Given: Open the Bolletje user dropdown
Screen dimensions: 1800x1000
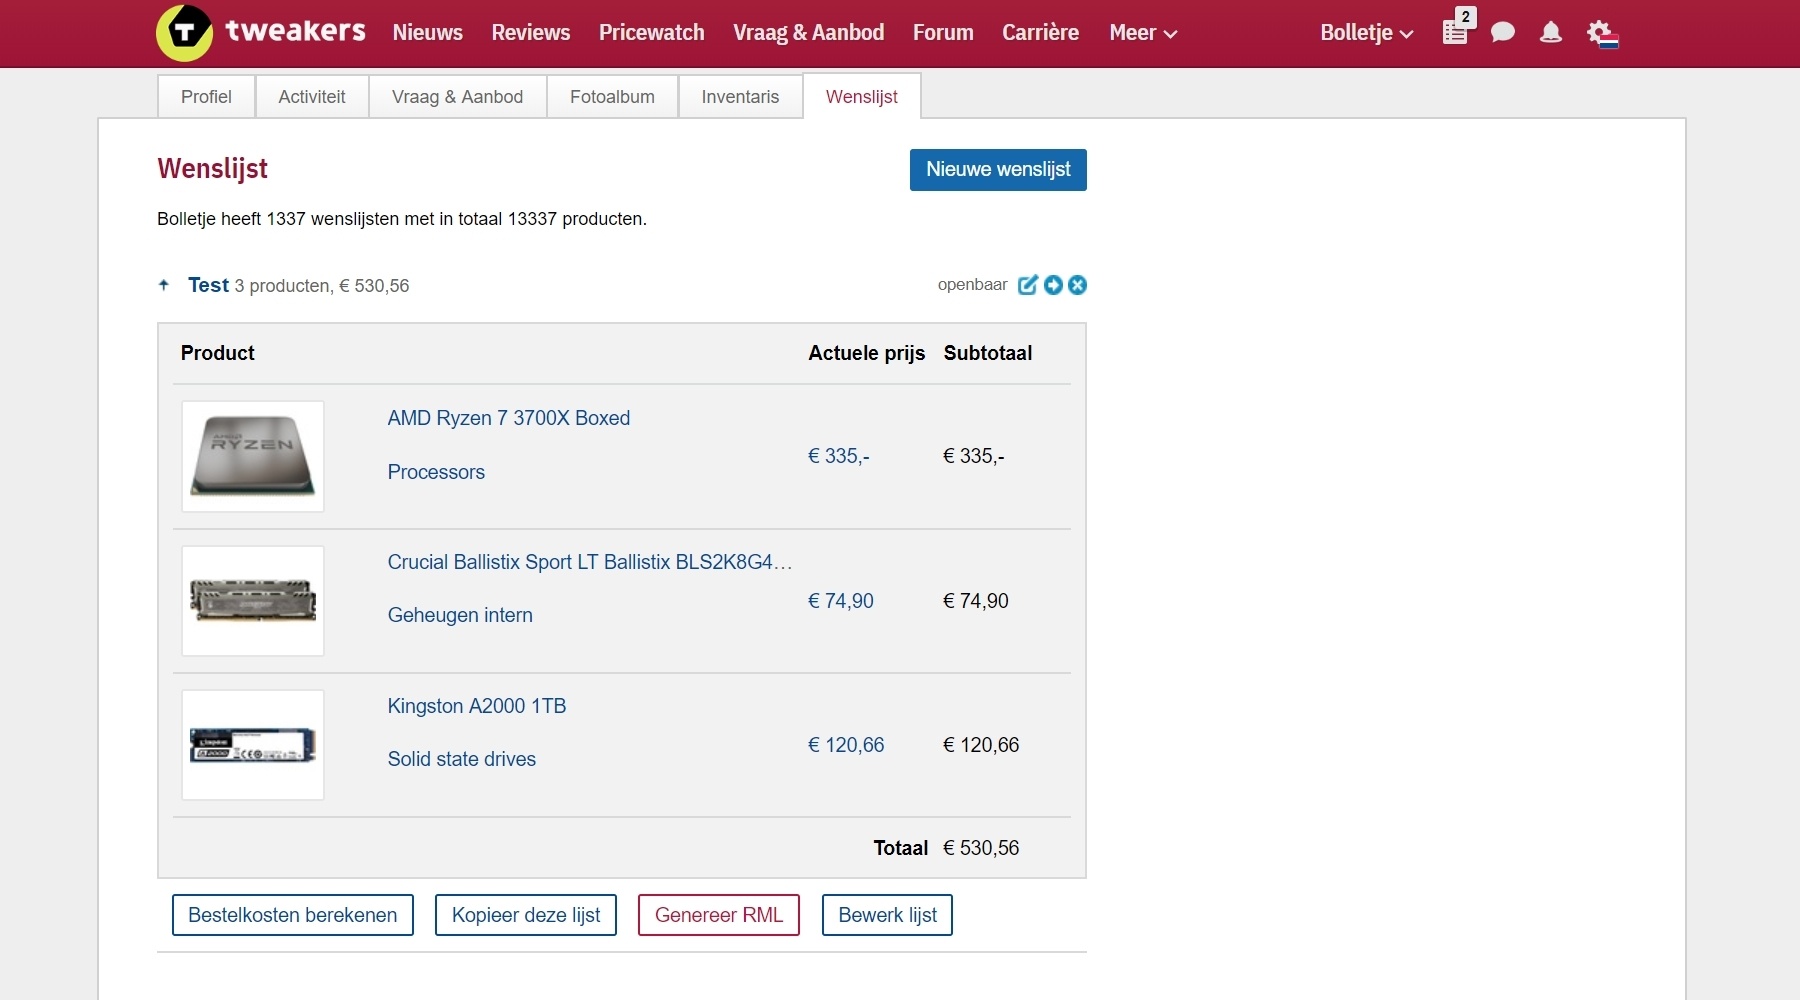Looking at the screenshot, I should point(1366,33).
